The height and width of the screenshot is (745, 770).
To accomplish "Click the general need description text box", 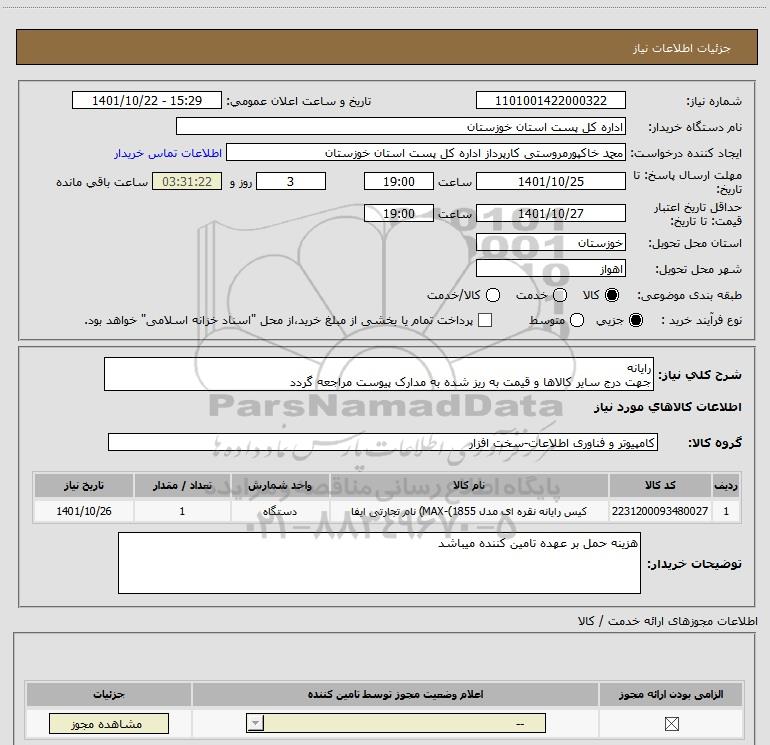I will pyautogui.click(x=379, y=374).
